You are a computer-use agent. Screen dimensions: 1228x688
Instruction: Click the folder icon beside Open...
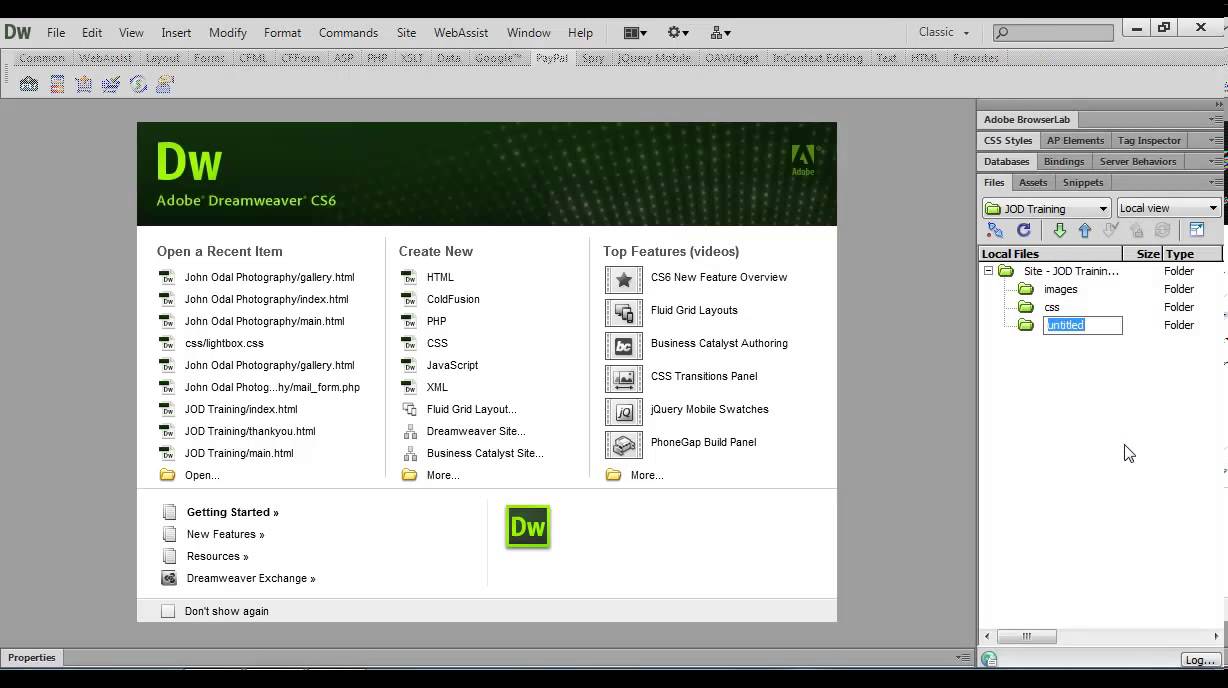[x=168, y=475]
